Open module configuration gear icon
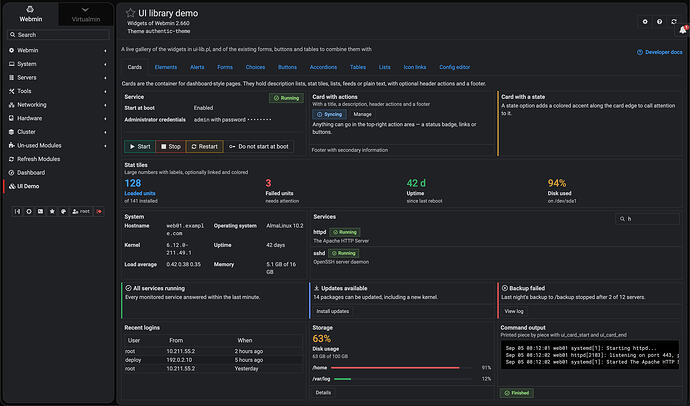This screenshot has width=690, height=406. click(x=645, y=22)
